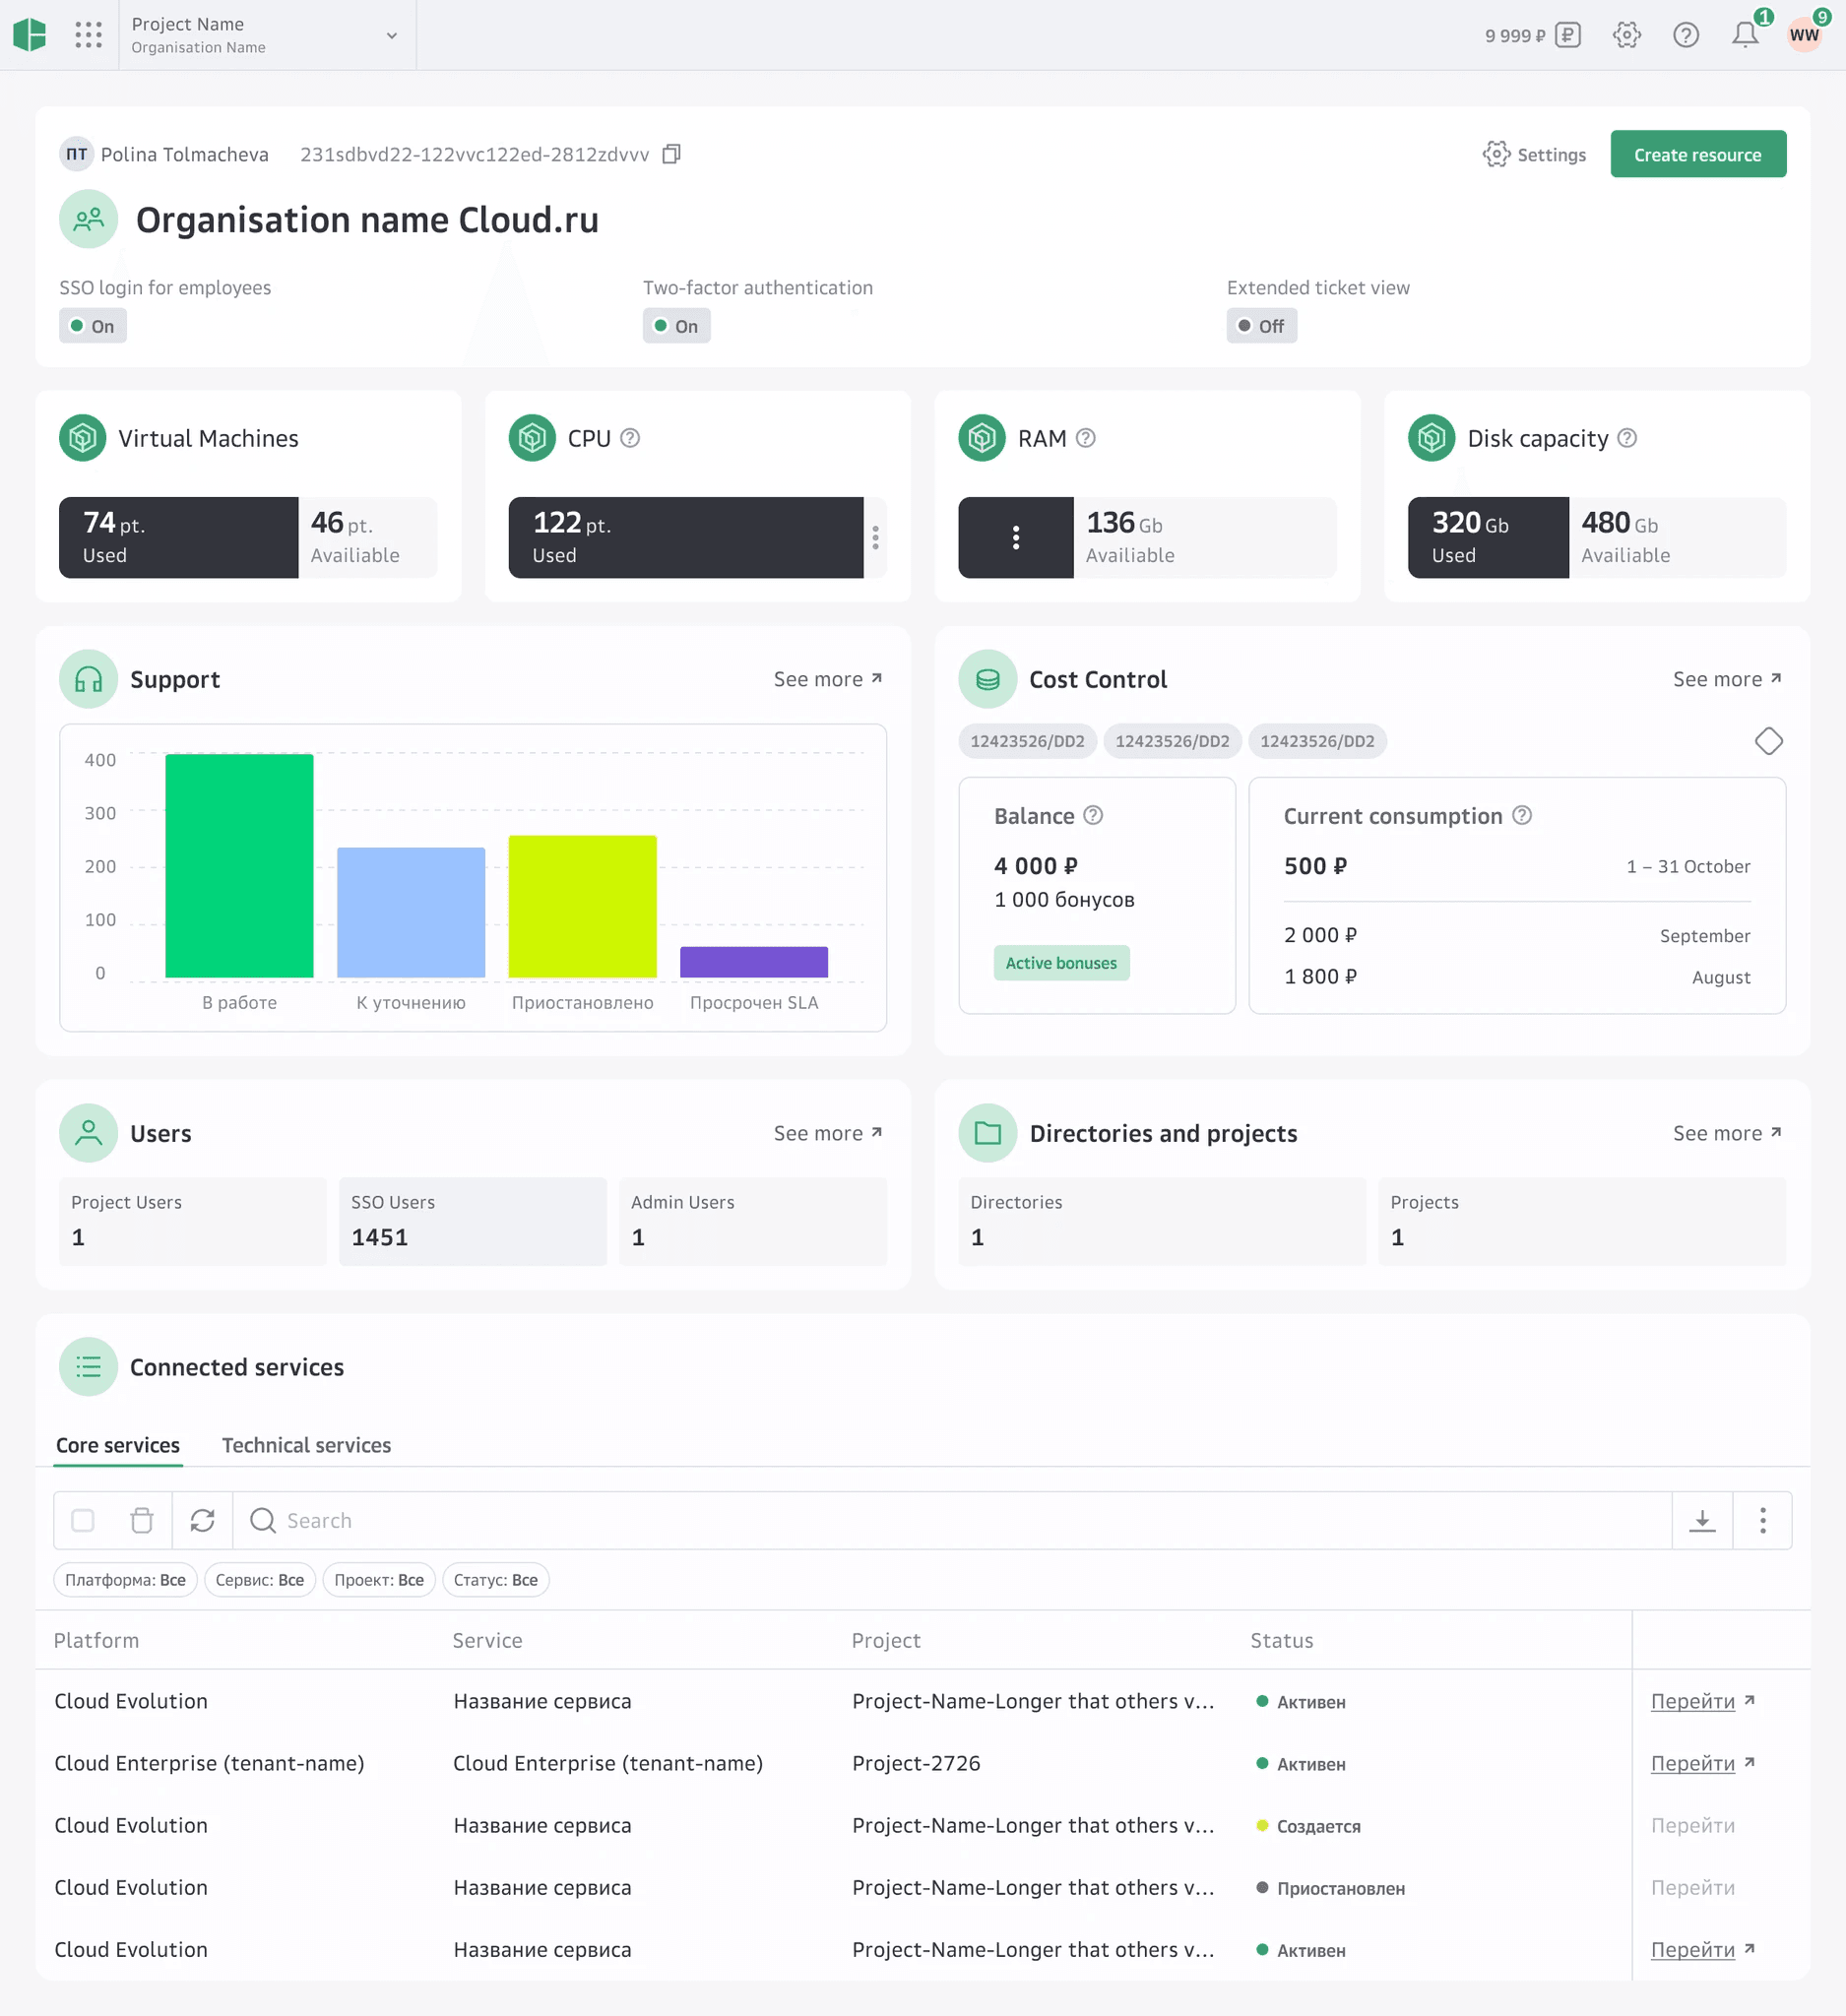
Task: Open Settings of the organisation
Action: (1535, 154)
